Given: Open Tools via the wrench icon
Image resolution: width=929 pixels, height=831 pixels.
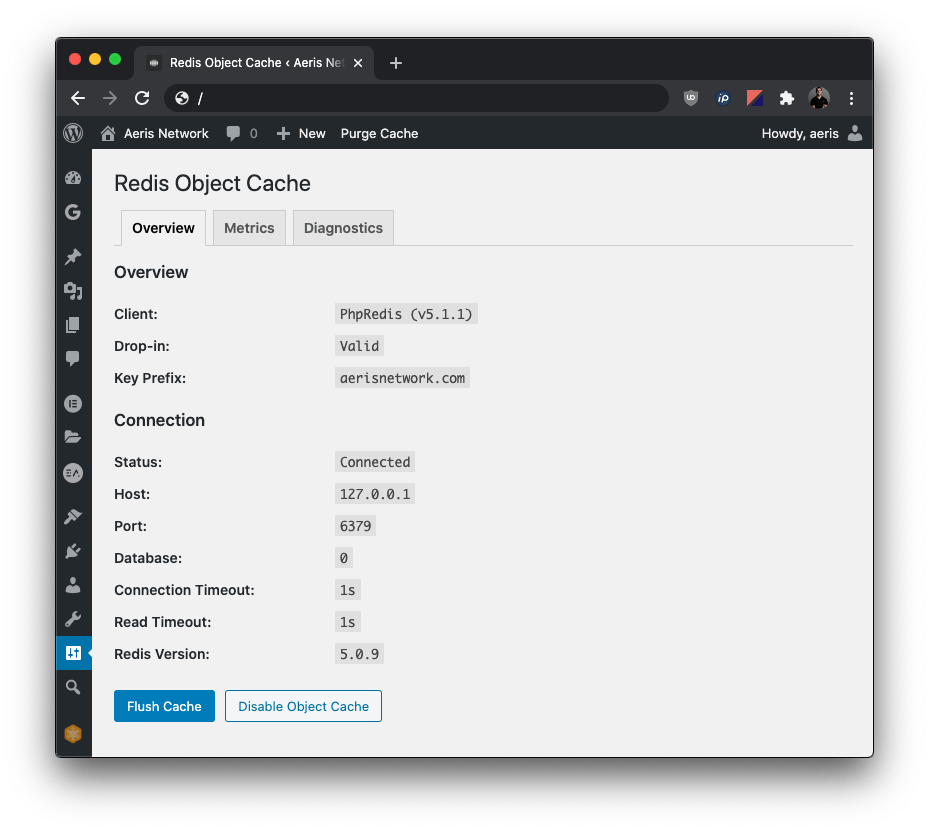Looking at the screenshot, I should tap(72, 618).
